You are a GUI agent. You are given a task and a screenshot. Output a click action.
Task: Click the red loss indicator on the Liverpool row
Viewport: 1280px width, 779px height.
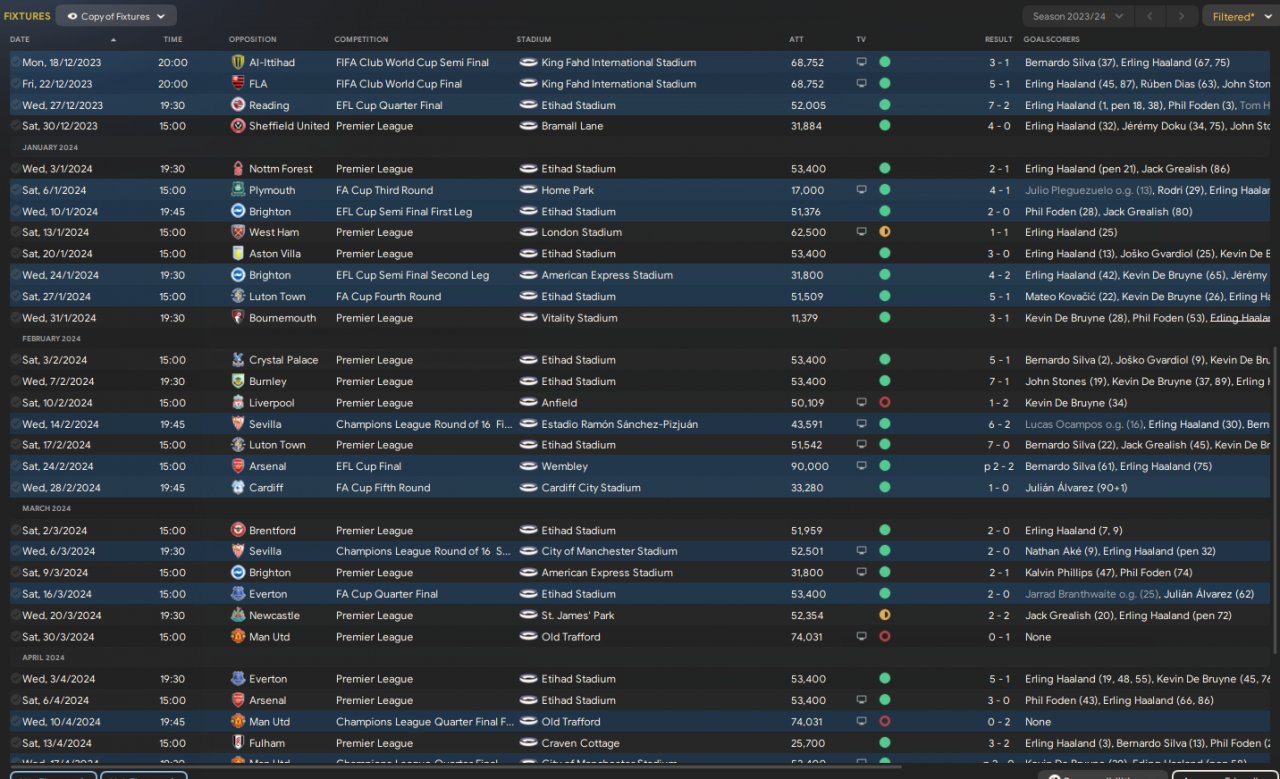click(885, 403)
